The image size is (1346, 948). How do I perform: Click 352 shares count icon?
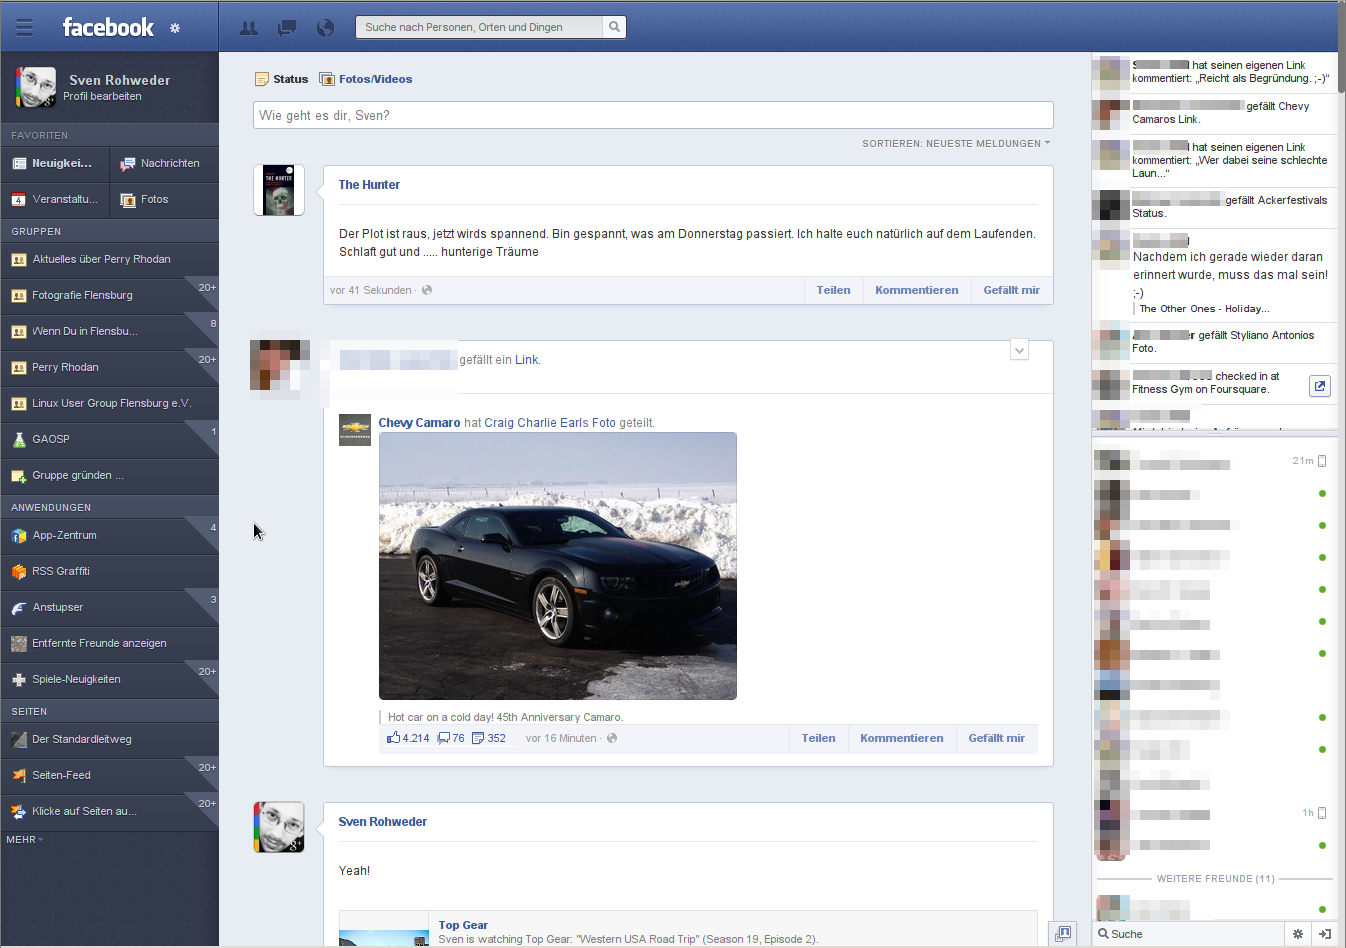pos(489,738)
